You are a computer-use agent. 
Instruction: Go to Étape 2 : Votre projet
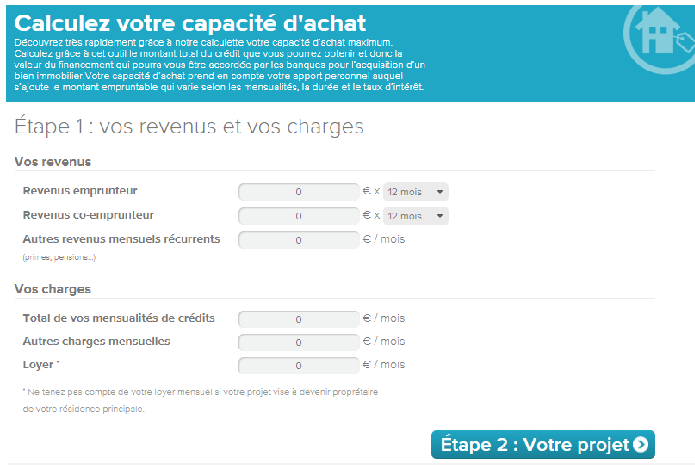click(543, 445)
